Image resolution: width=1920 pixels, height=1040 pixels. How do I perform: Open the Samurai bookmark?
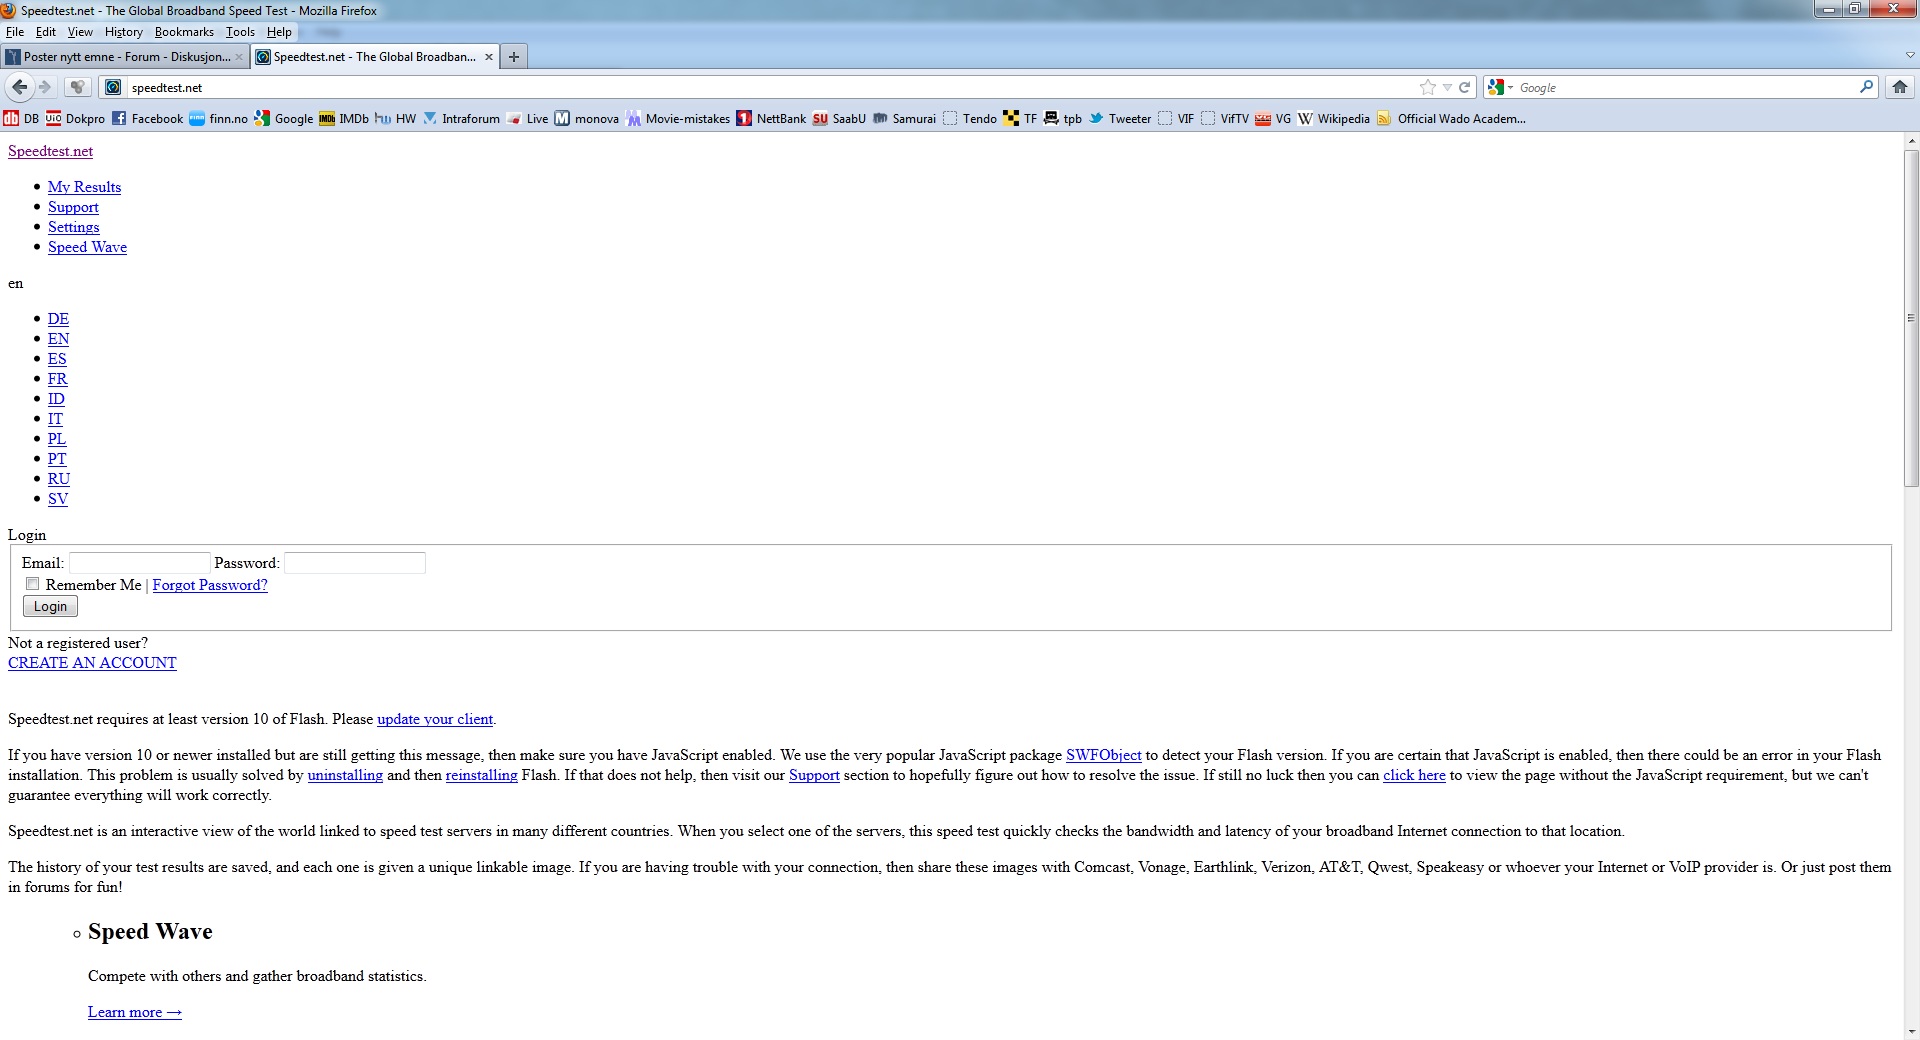tap(904, 118)
